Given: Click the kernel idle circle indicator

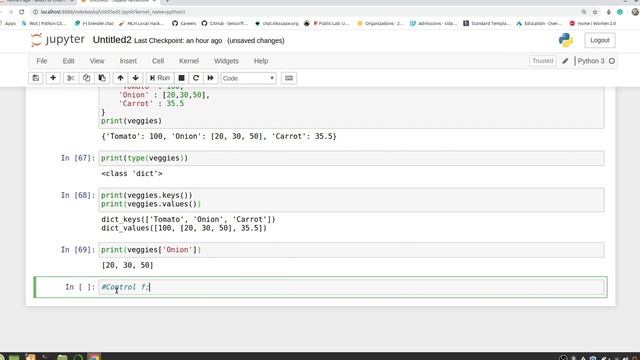Looking at the screenshot, I should (612, 61).
